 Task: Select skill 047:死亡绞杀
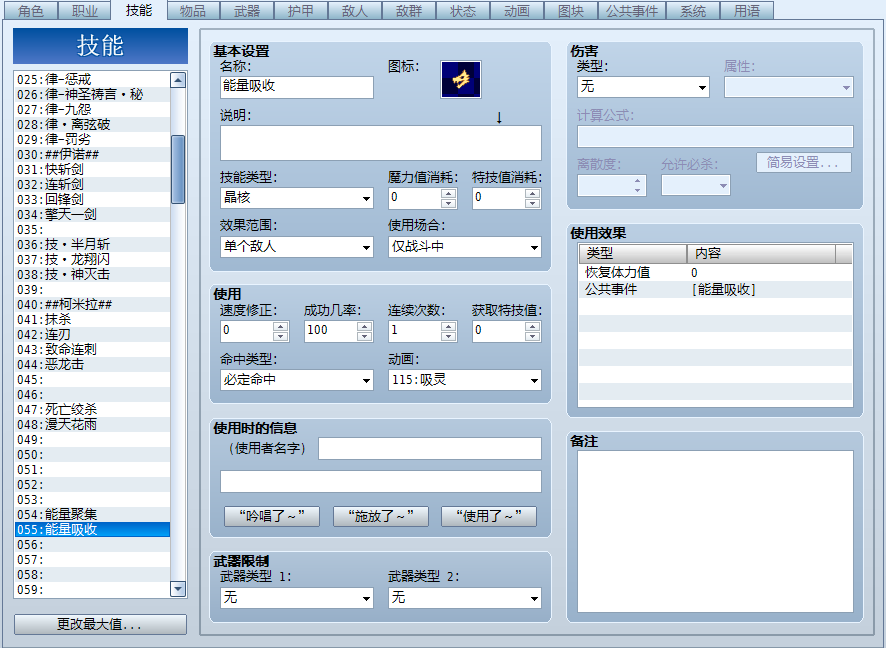92,409
